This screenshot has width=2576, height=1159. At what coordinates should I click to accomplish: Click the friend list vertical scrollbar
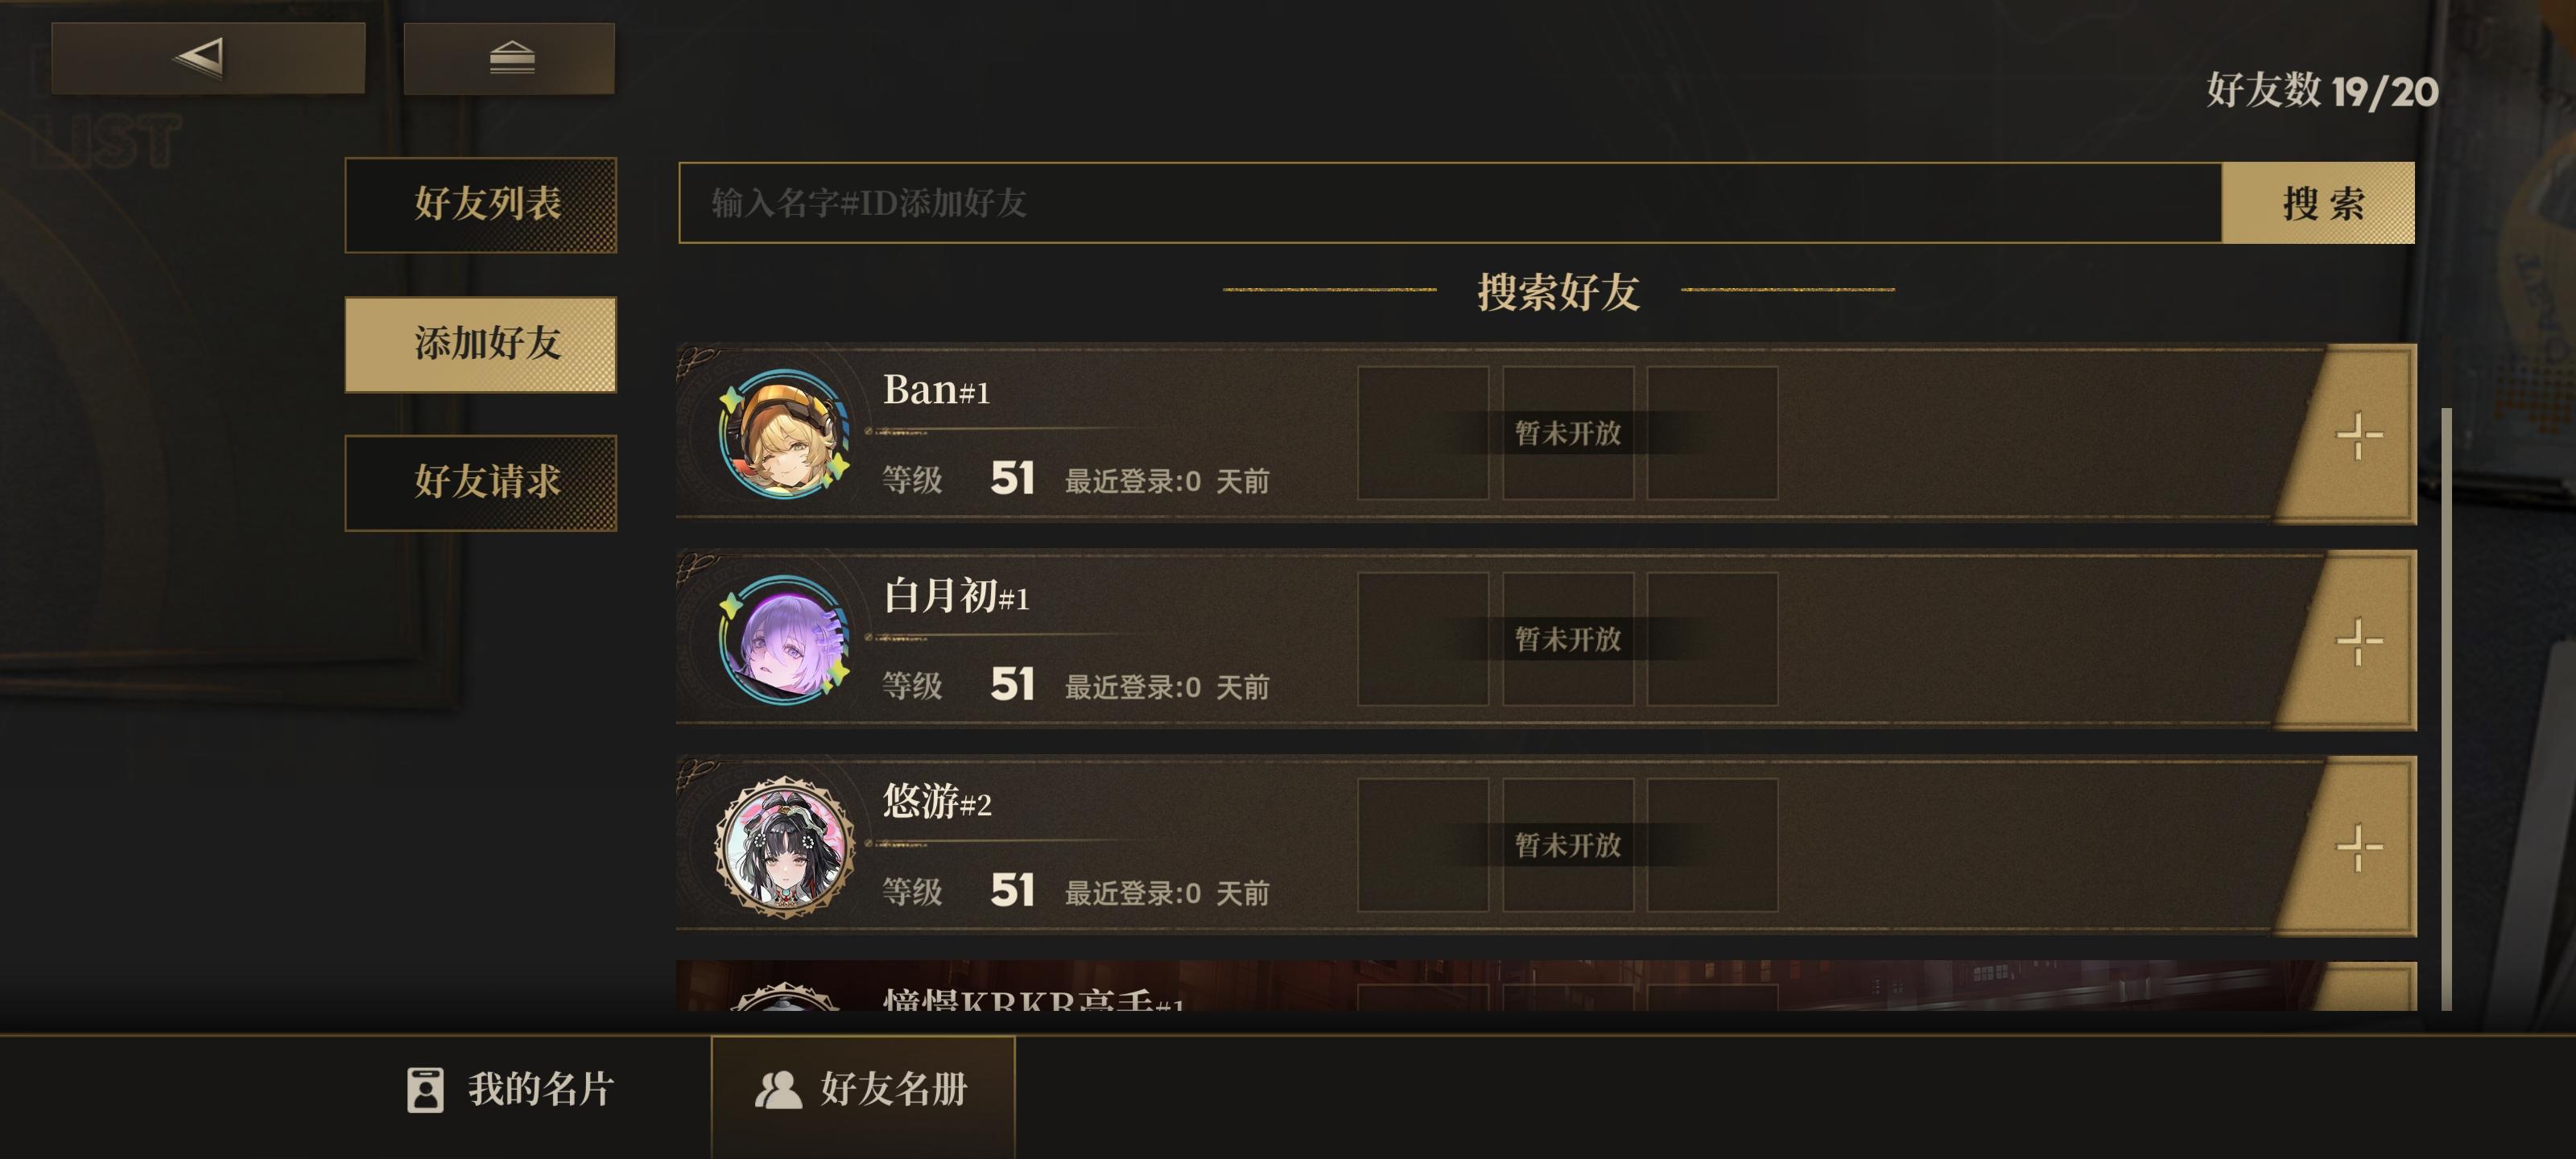(x=2446, y=708)
